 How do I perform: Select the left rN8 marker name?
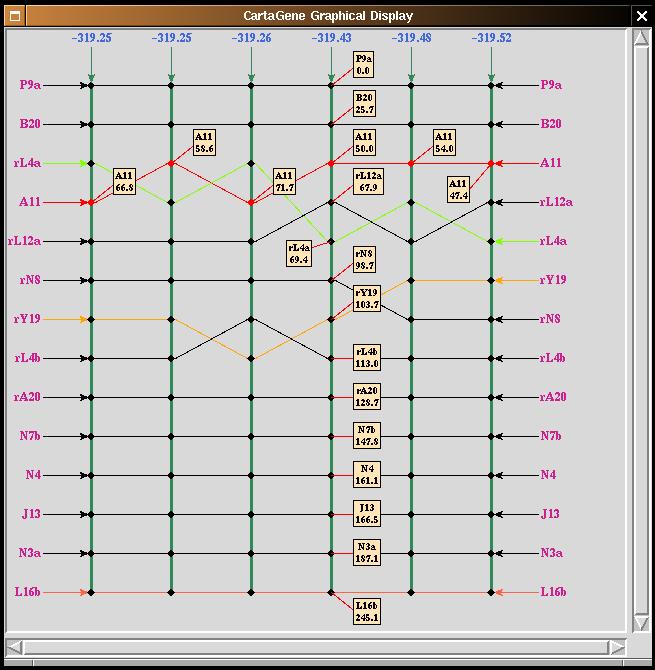click(30, 279)
